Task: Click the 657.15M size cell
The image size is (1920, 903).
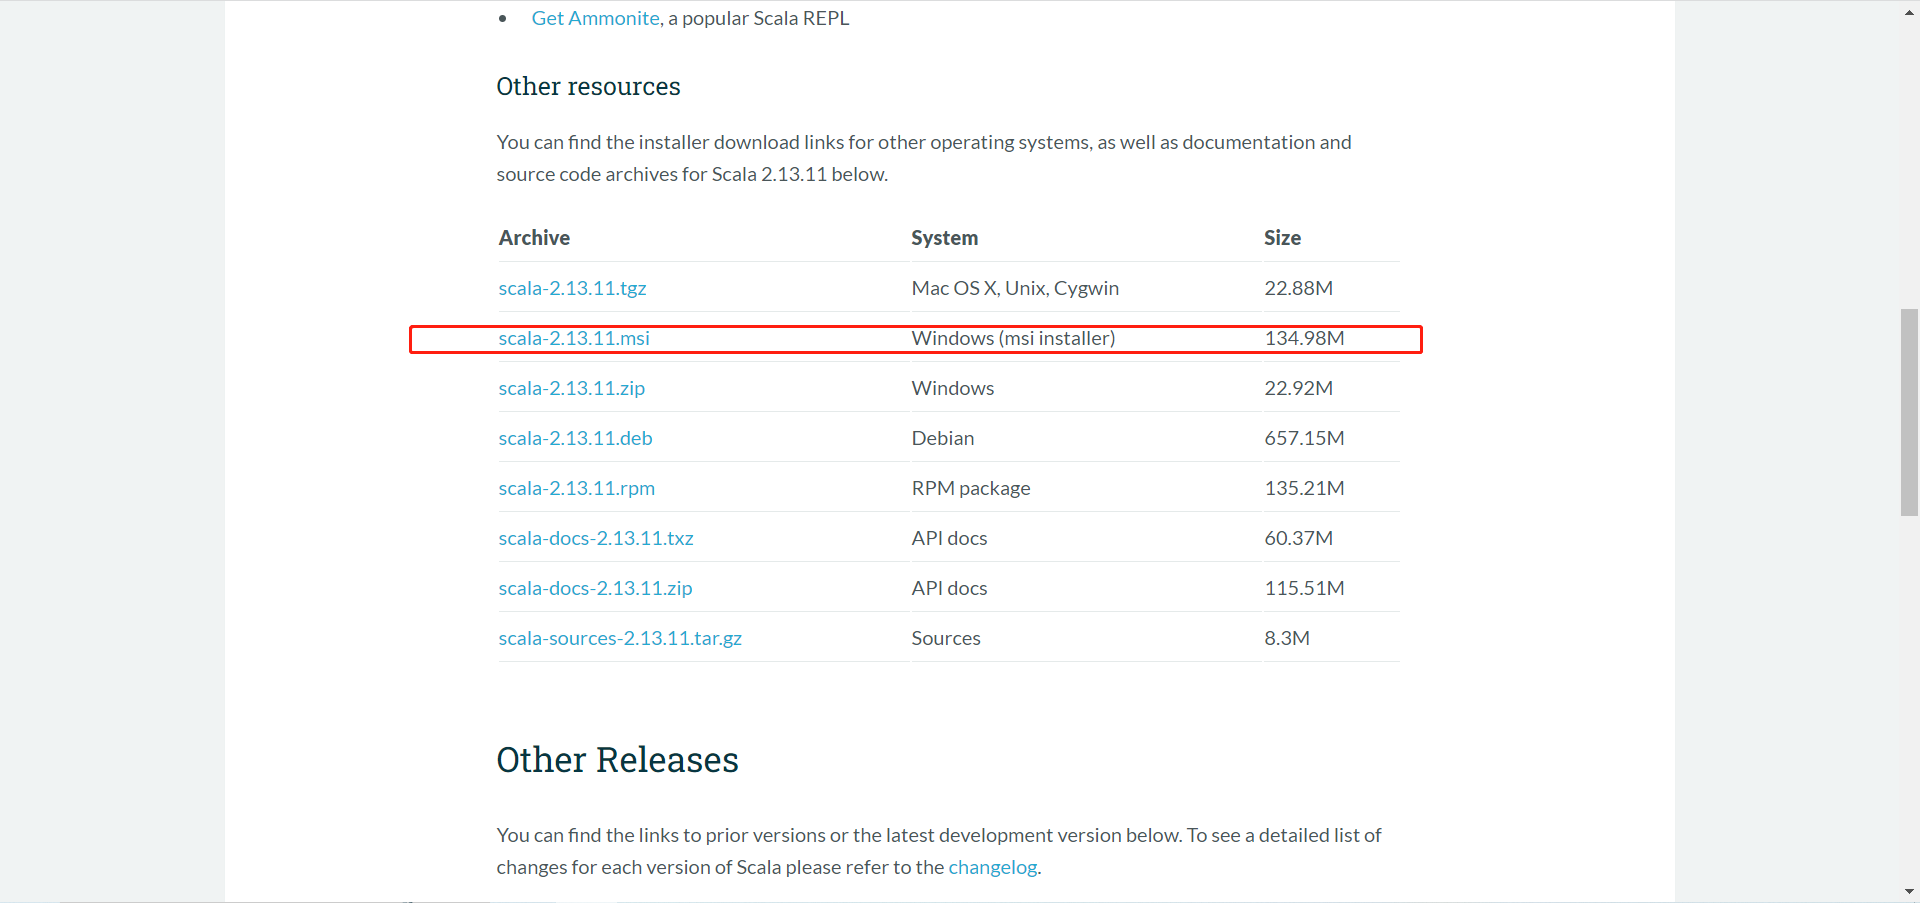Action: (1304, 438)
